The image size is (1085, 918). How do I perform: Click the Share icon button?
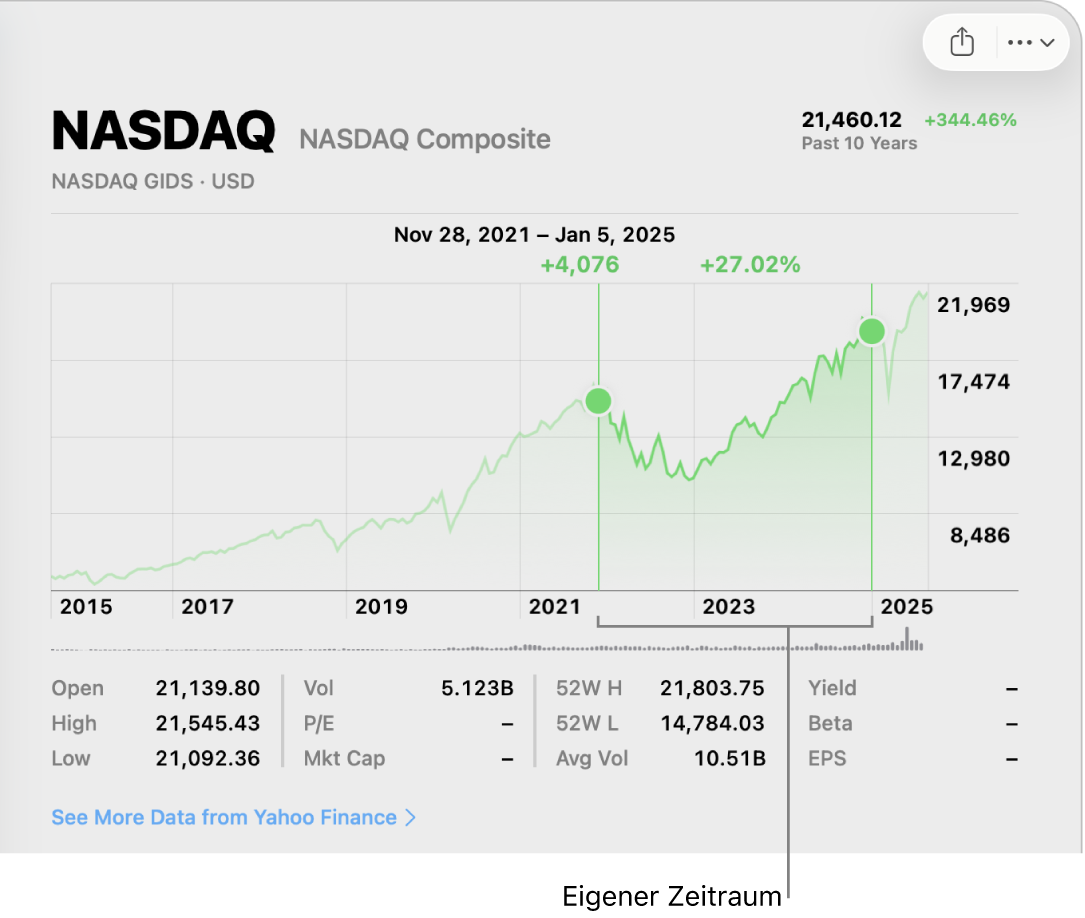click(961, 43)
